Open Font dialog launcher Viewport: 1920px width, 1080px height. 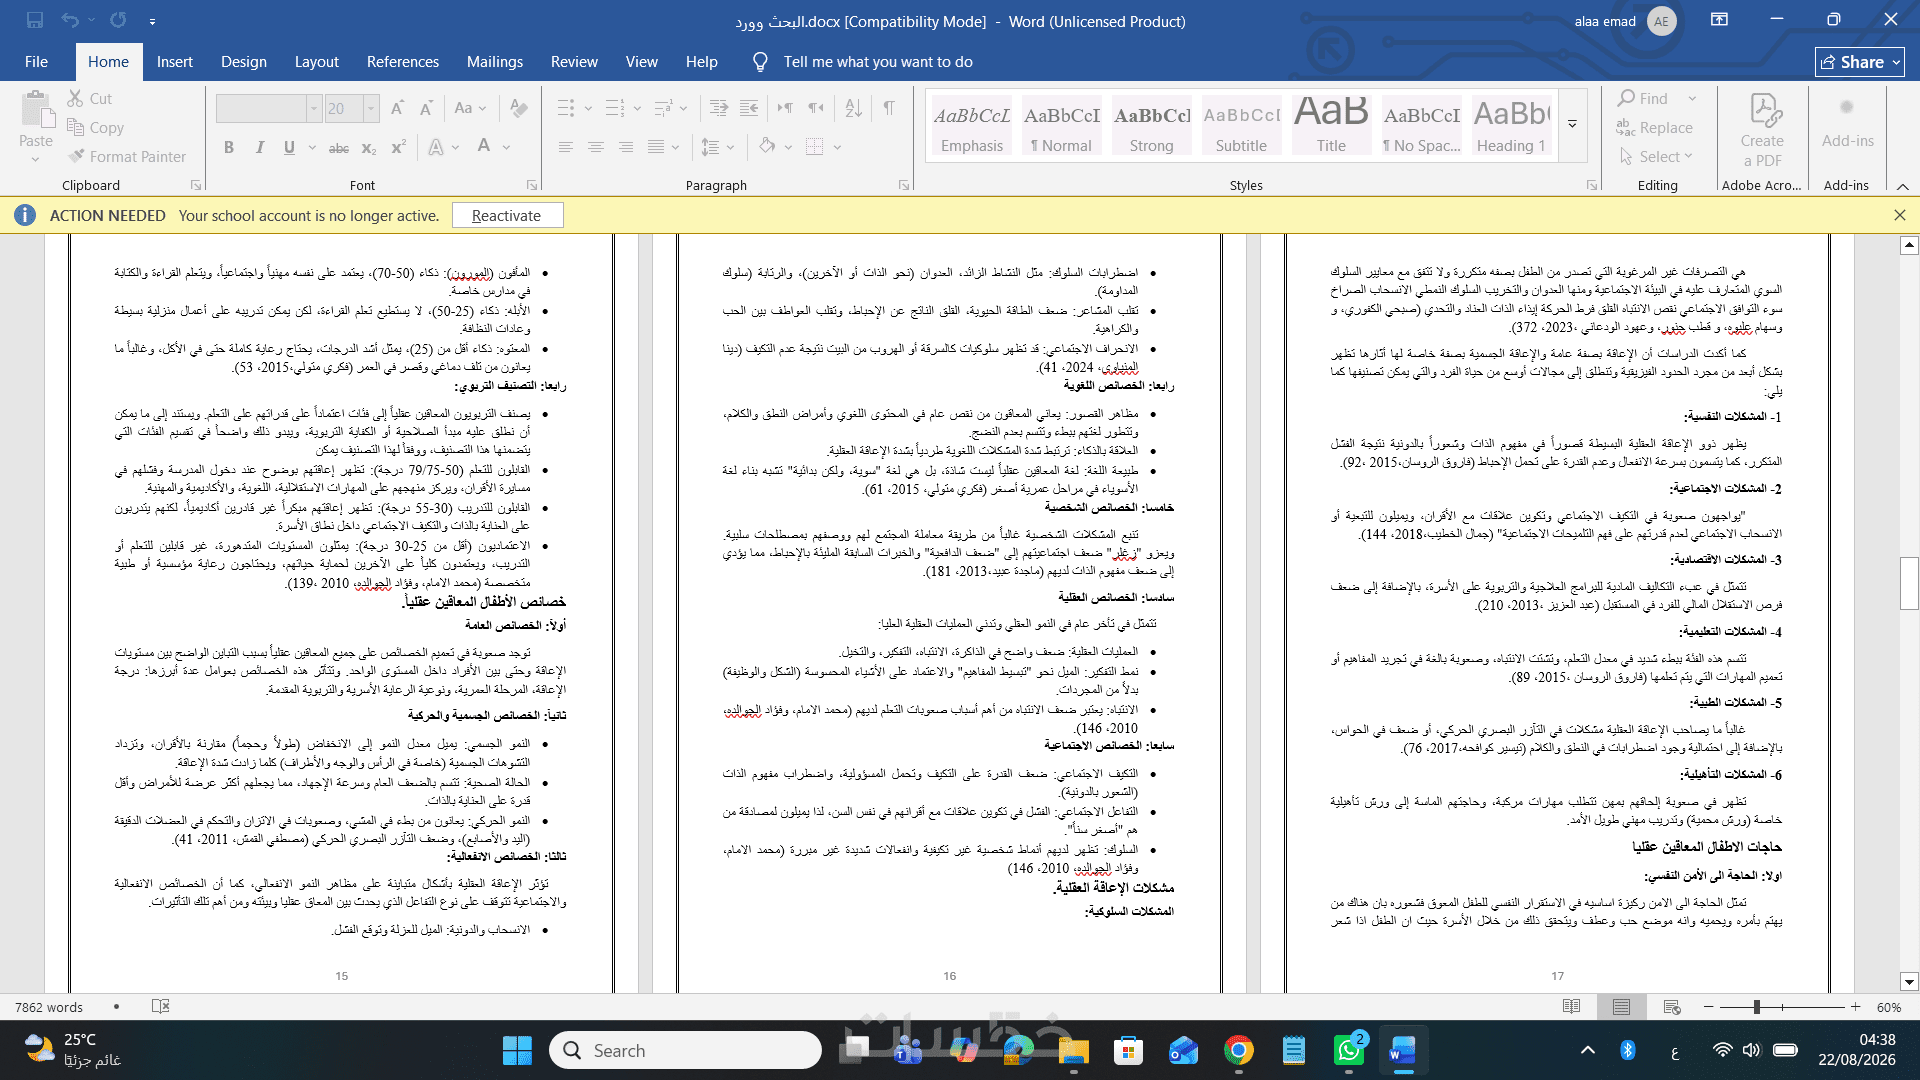pyautogui.click(x=532, y=185)
